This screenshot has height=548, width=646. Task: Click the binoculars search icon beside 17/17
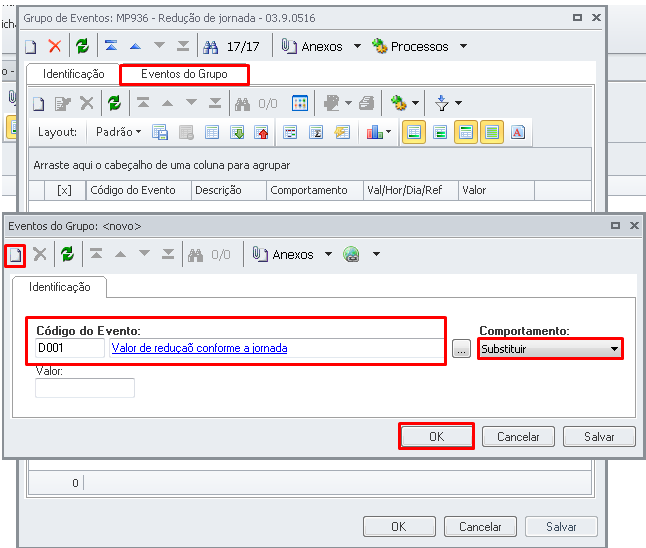211,47
